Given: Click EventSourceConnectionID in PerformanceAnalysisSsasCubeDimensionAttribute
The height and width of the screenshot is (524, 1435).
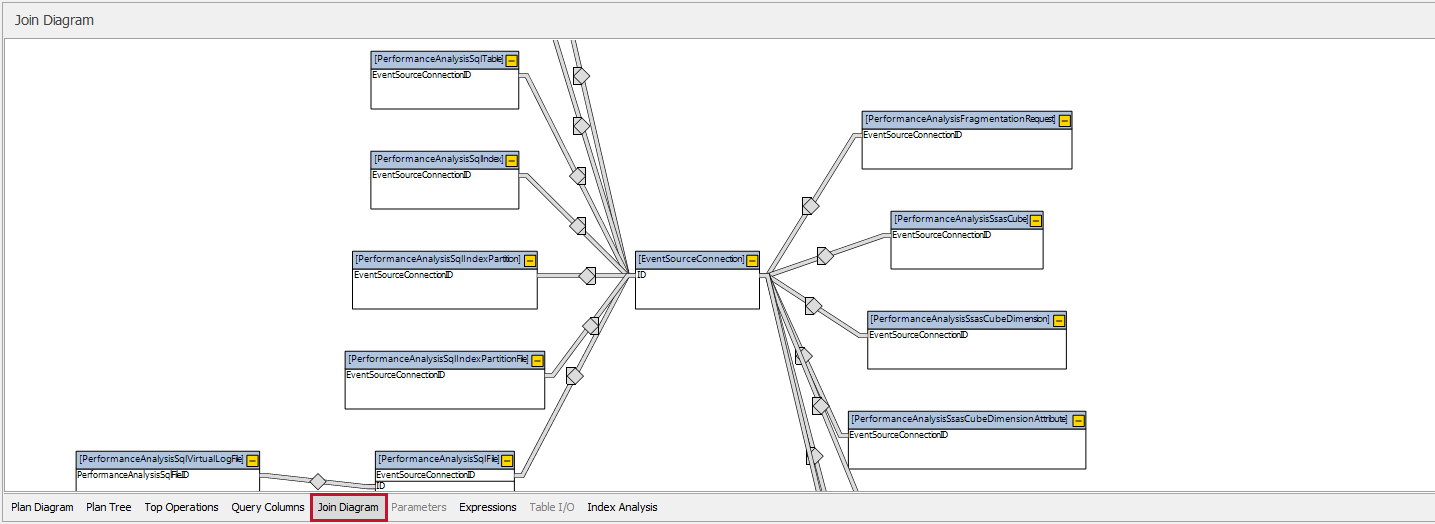Looking at the screenshot, I should tap(899, 435).
